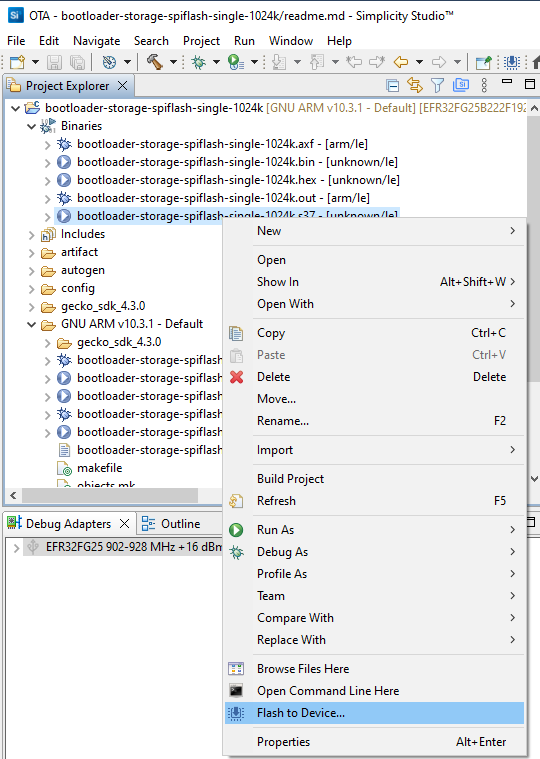Image resolution: width=540 pixels, height=759 pixels.
Task: Expand EFR32FG25 902-928 MHz debug adapter
Action: click(x=16, y=548)
